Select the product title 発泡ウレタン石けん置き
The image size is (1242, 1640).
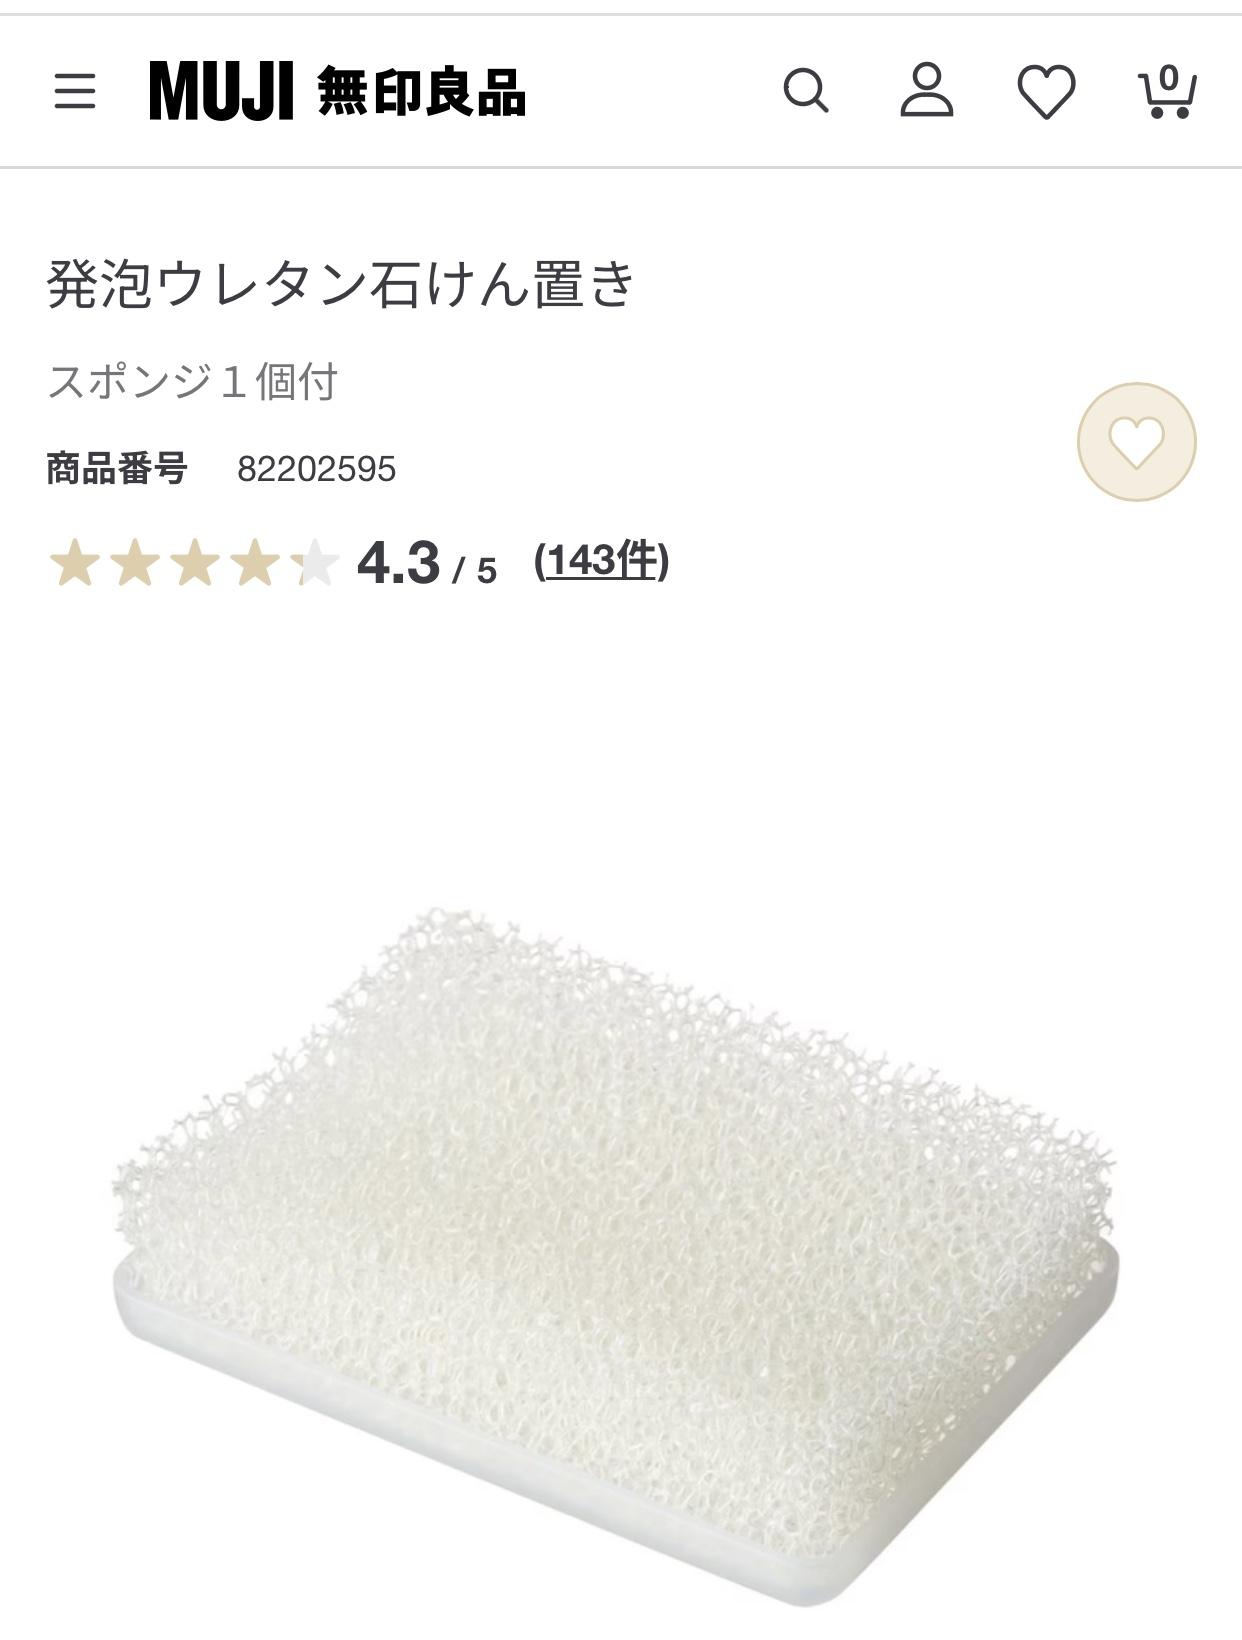click(341, 283)
